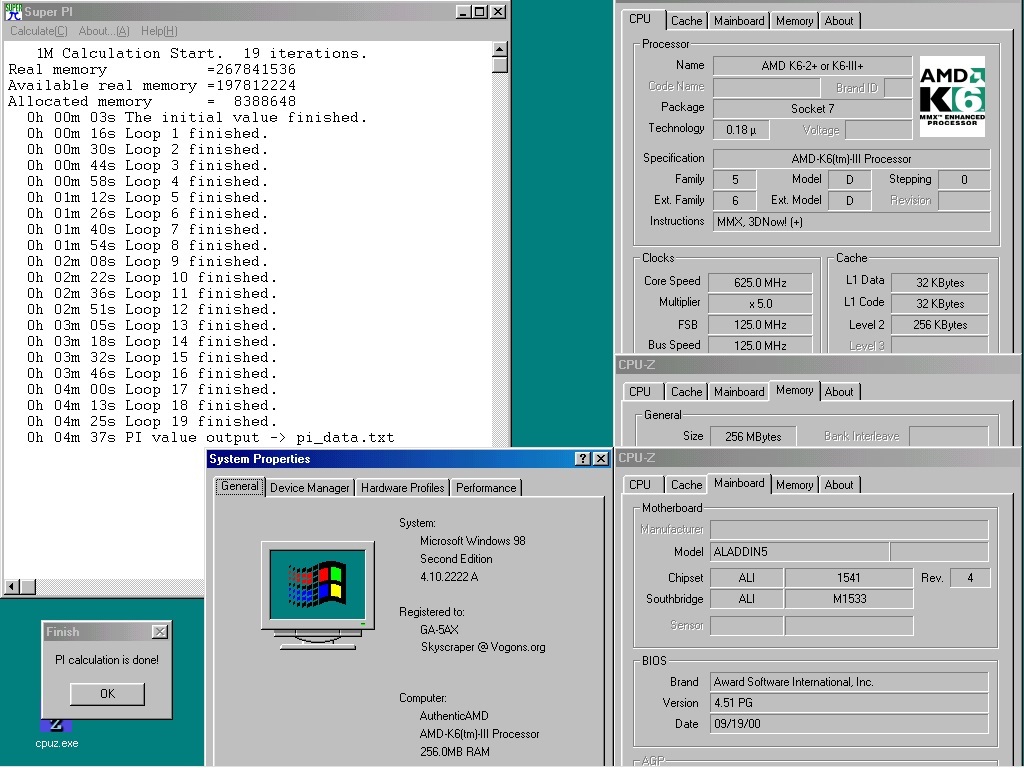The height and width of the screenshot is (768, 1024).
Task: Click the memory Size value 256 MBytes
Action: [x=753, y=437]
